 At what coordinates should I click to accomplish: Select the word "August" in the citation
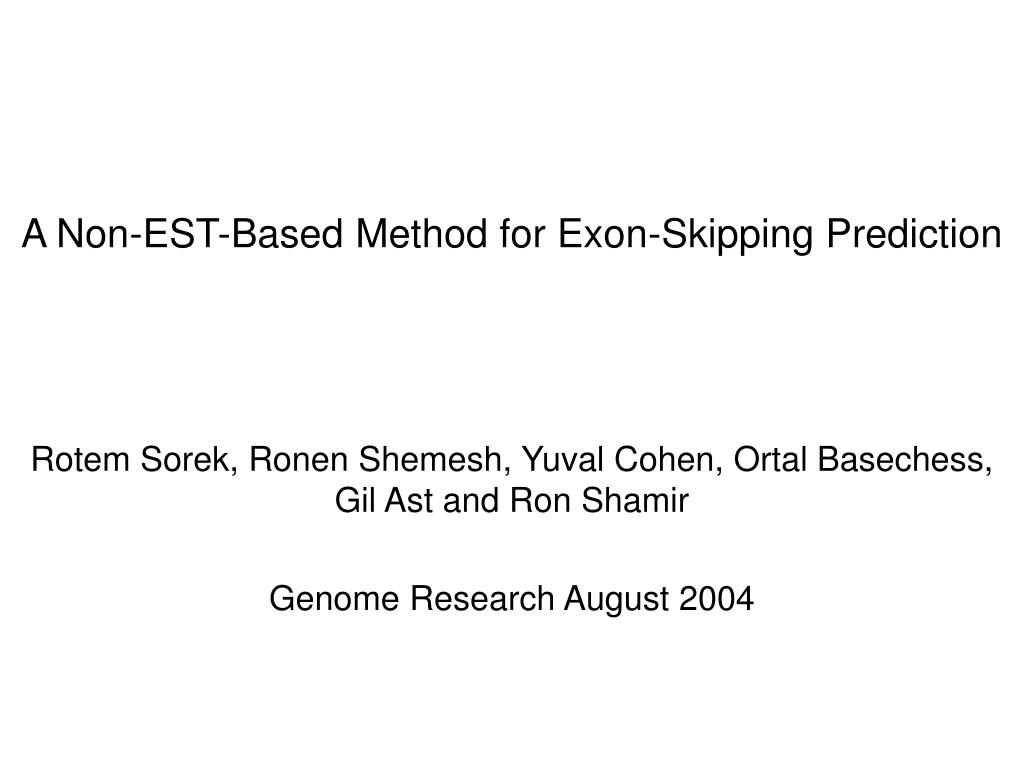617,600
